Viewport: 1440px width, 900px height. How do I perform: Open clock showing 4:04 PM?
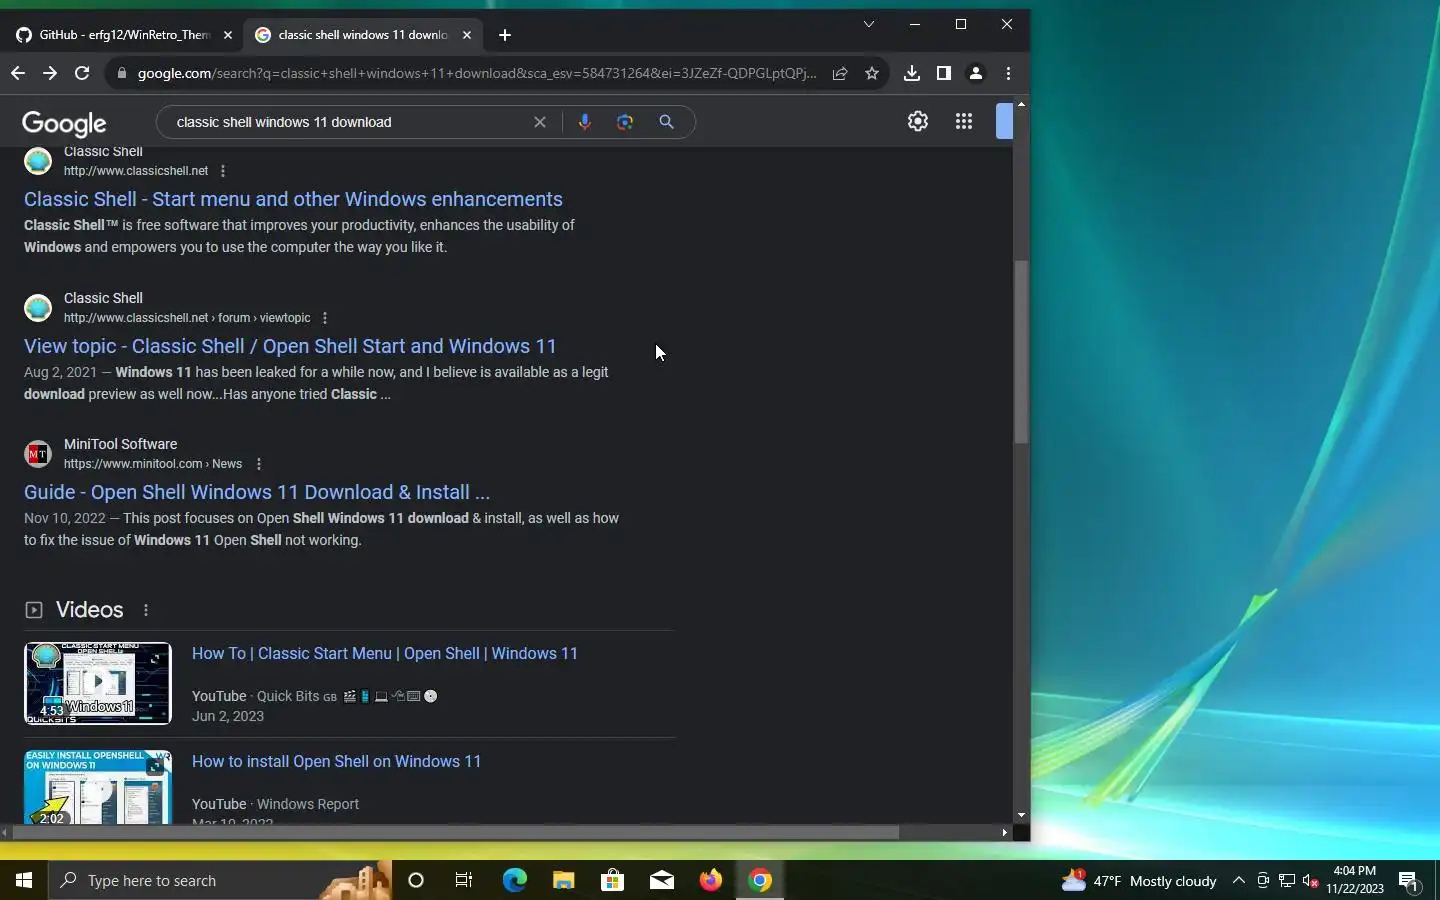[1355, 880]
